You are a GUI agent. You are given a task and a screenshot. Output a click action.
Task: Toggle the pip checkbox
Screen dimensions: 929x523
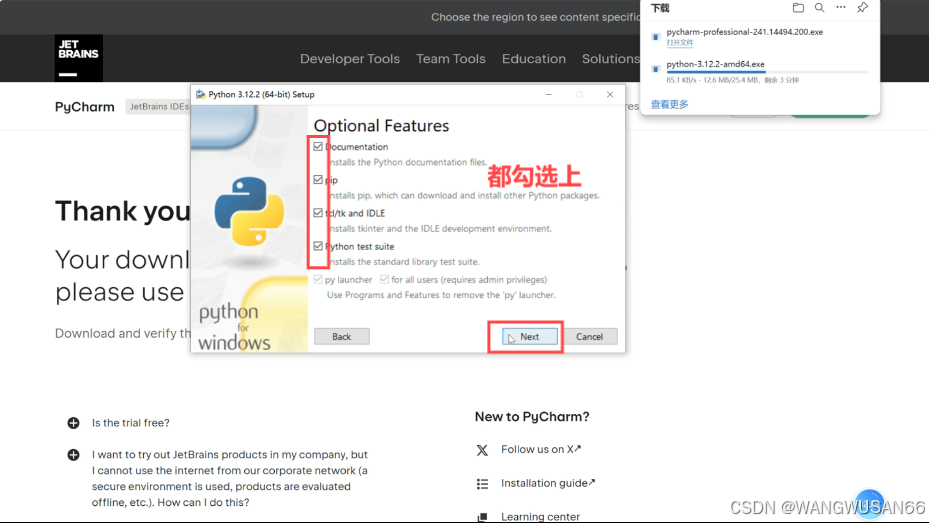click(318, 179)
